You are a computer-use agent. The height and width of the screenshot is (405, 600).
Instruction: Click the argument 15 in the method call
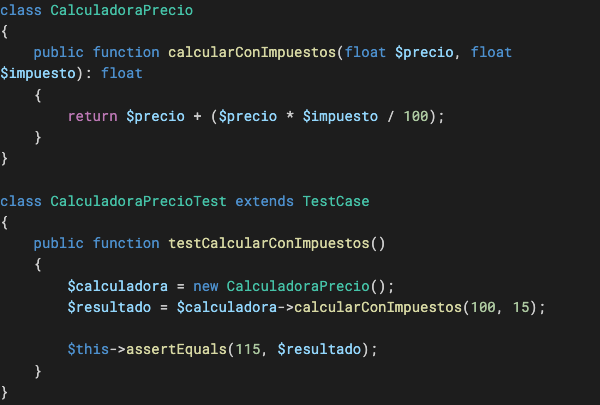[522, 307]
